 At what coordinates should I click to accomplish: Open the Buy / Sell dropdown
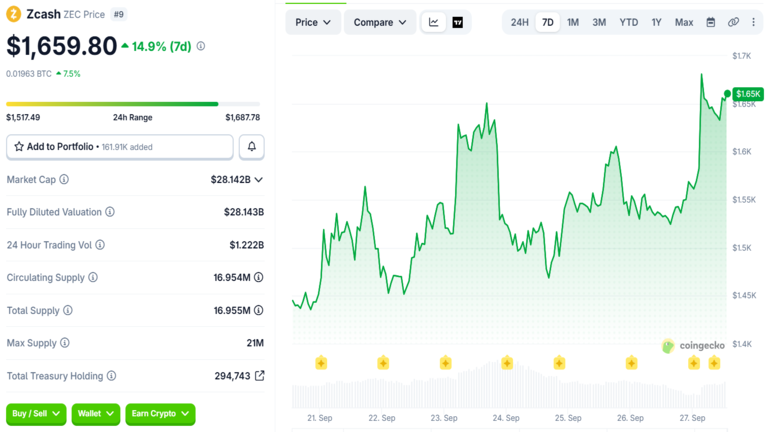point(36,414)
